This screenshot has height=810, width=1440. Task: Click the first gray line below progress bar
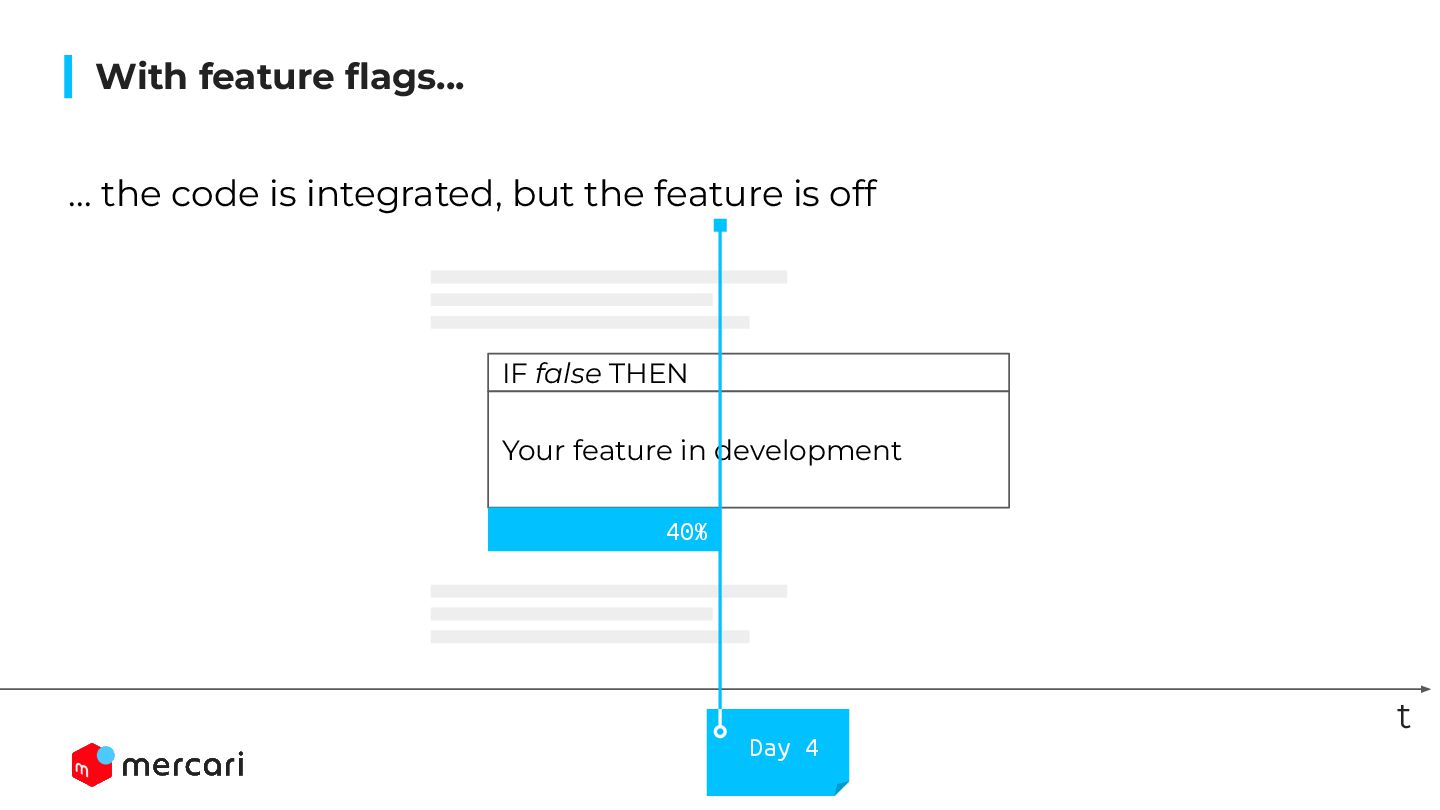[609, 591]
